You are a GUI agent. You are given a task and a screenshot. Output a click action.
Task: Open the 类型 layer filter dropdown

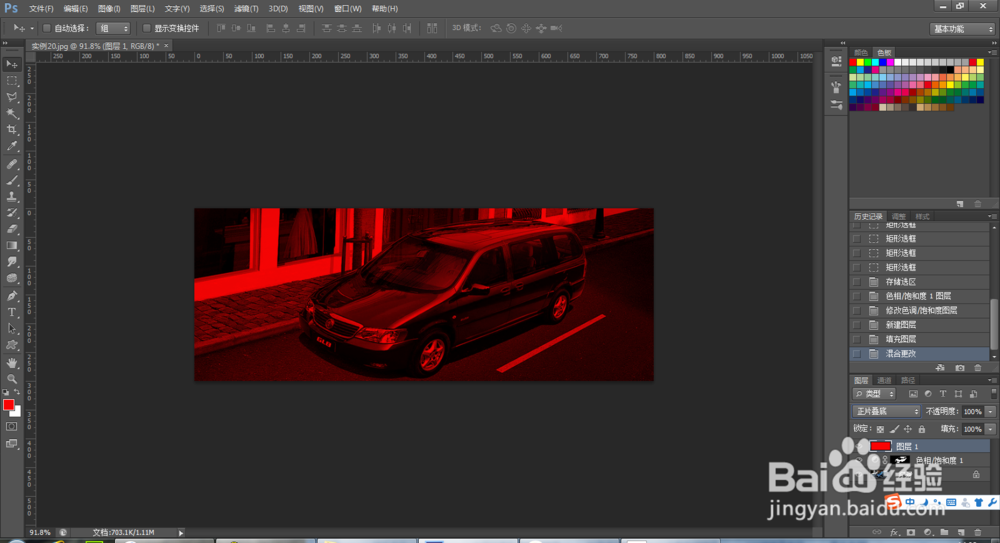874,394
